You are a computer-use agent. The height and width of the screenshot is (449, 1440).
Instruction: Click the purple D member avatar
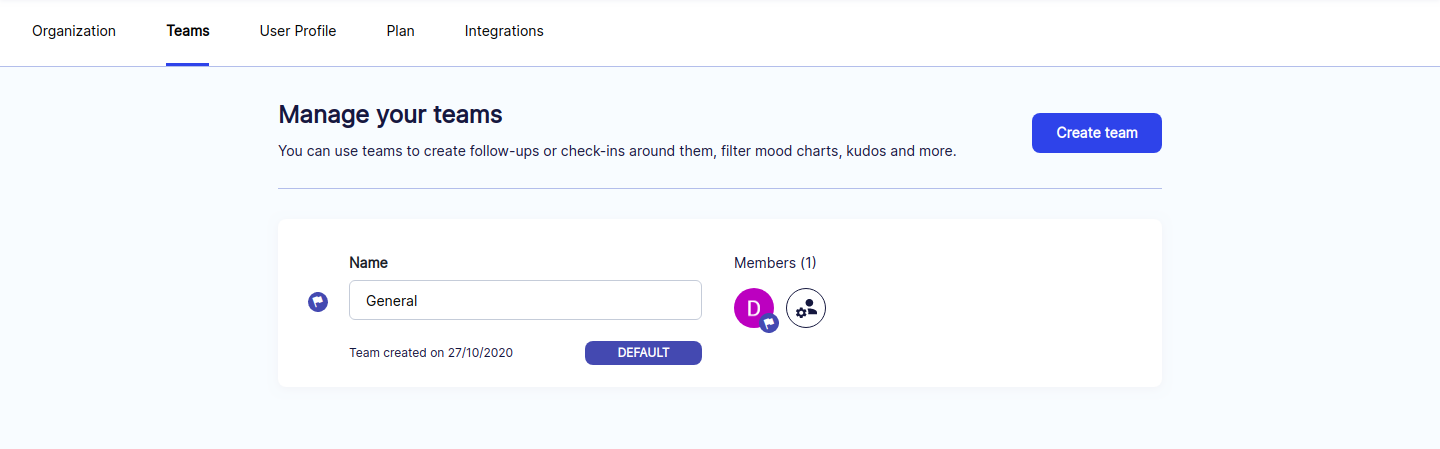(x=753, y=307)
